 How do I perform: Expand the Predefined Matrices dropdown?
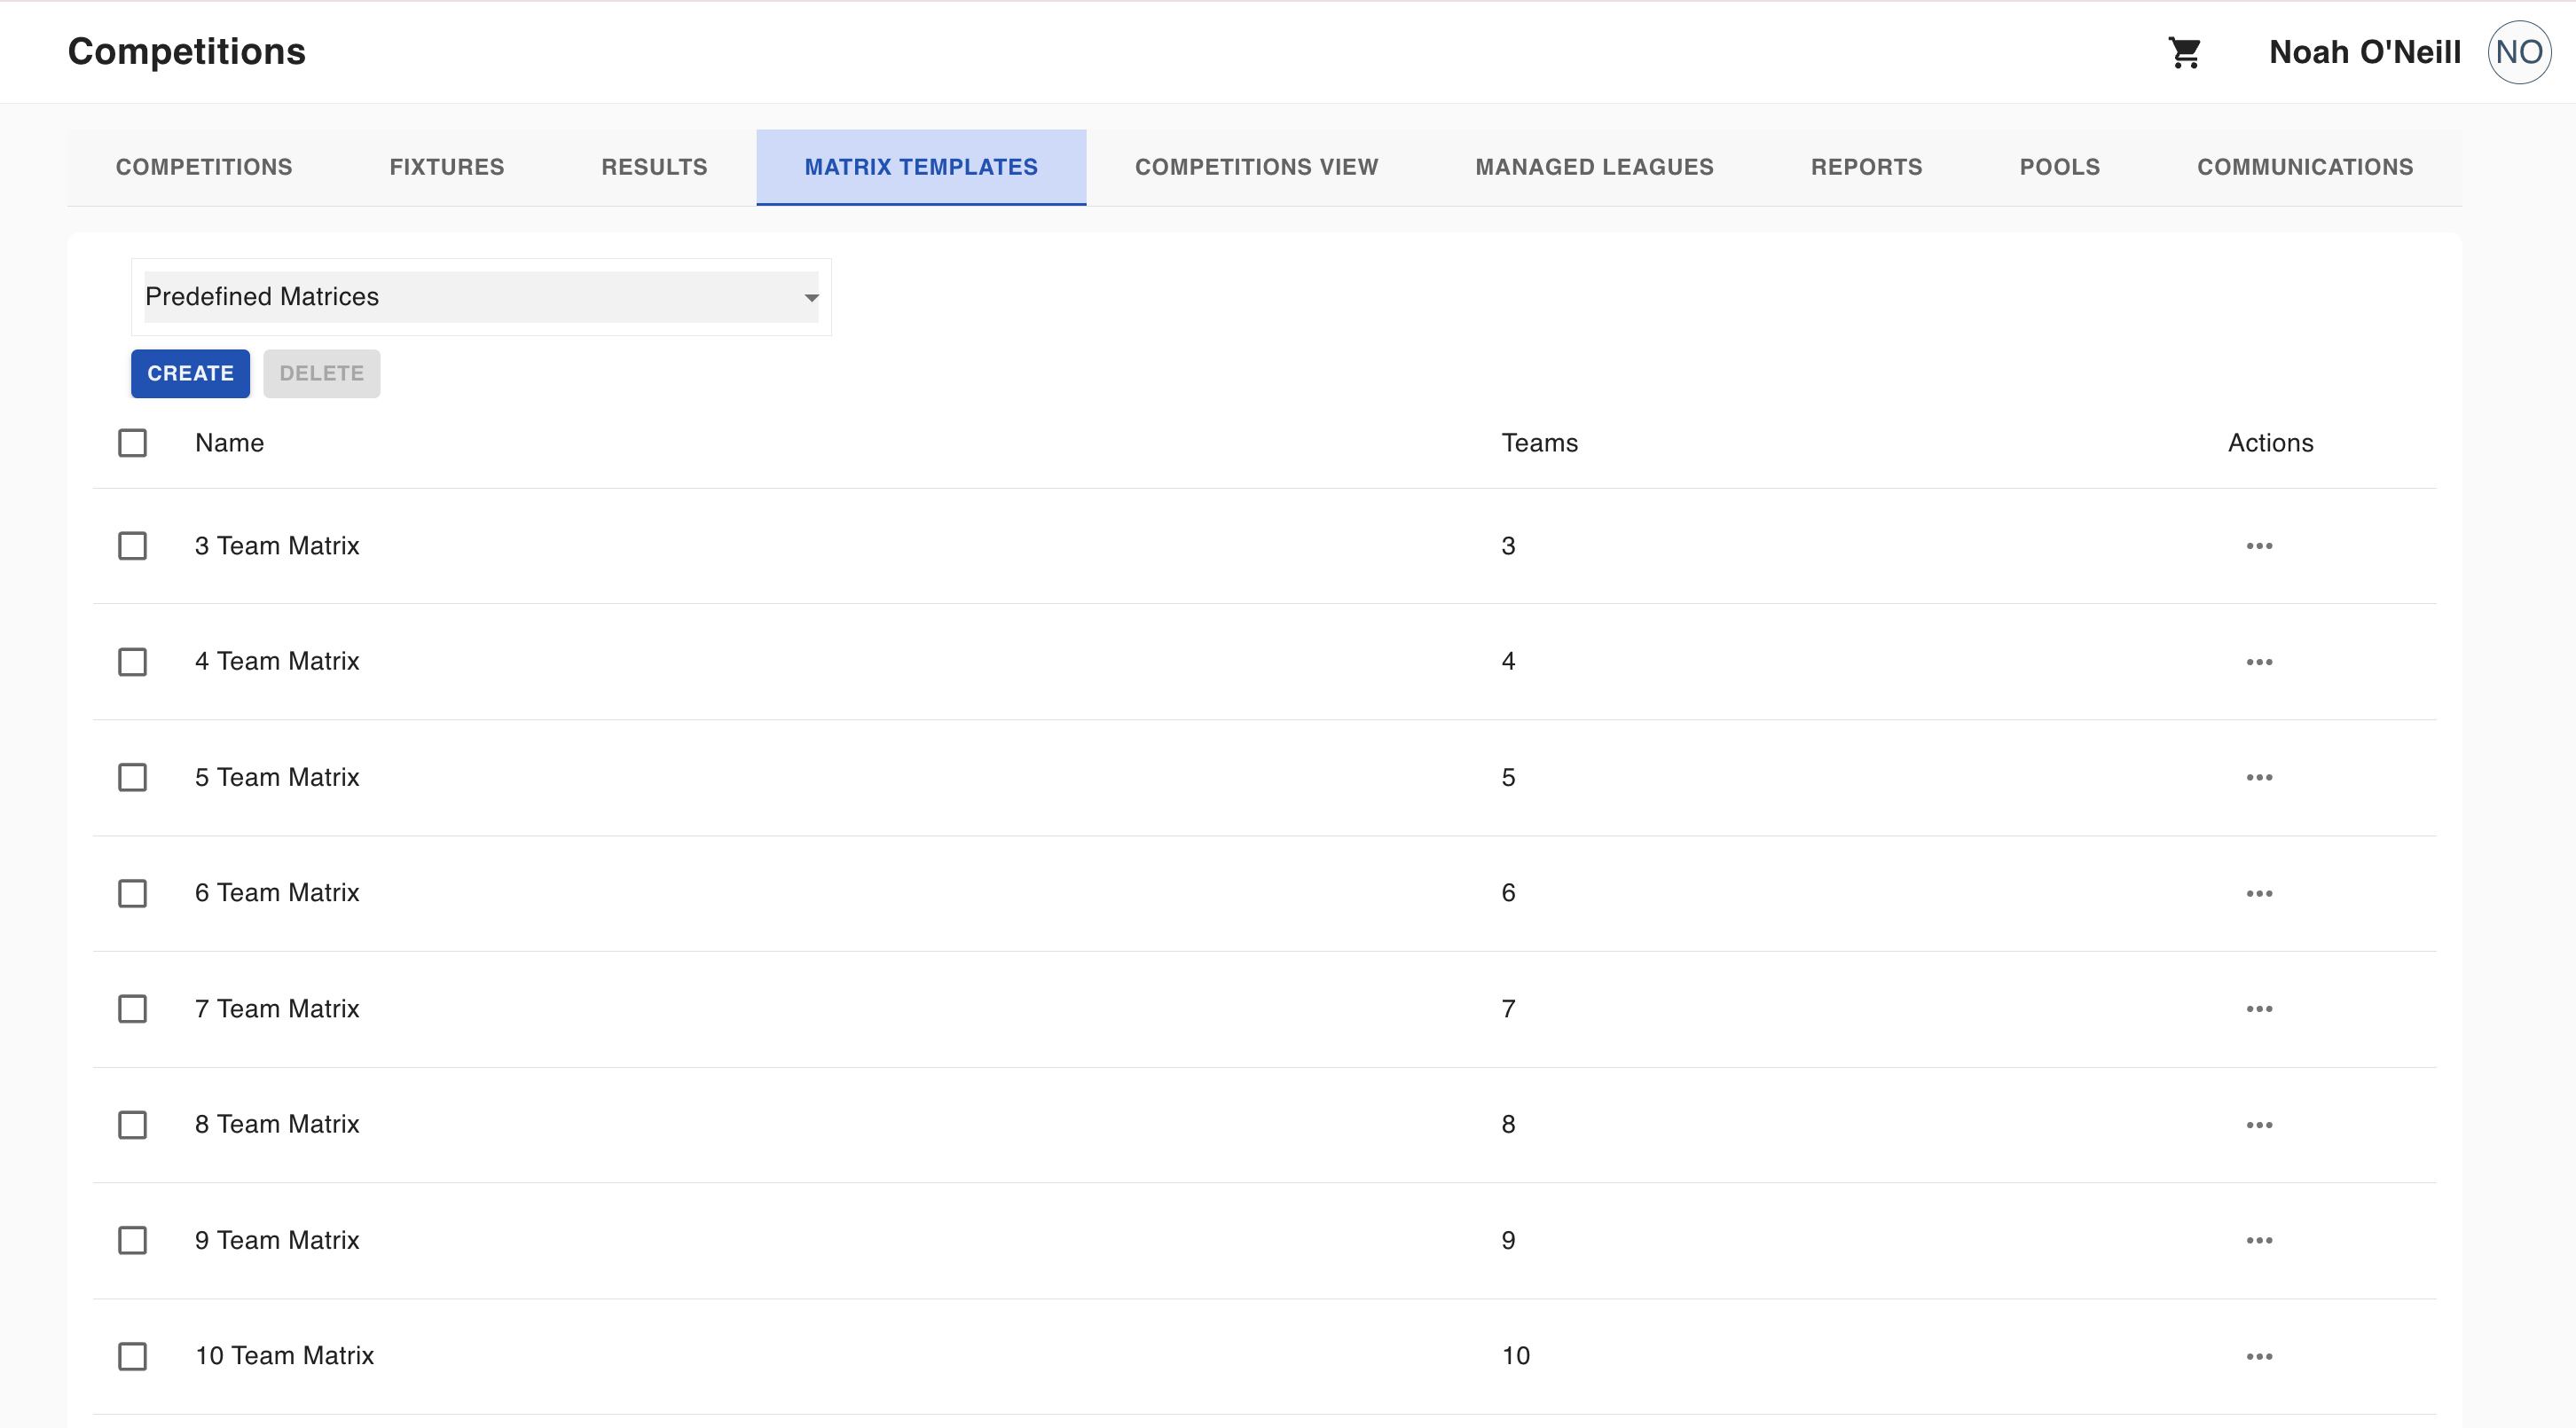coord(481,297)
